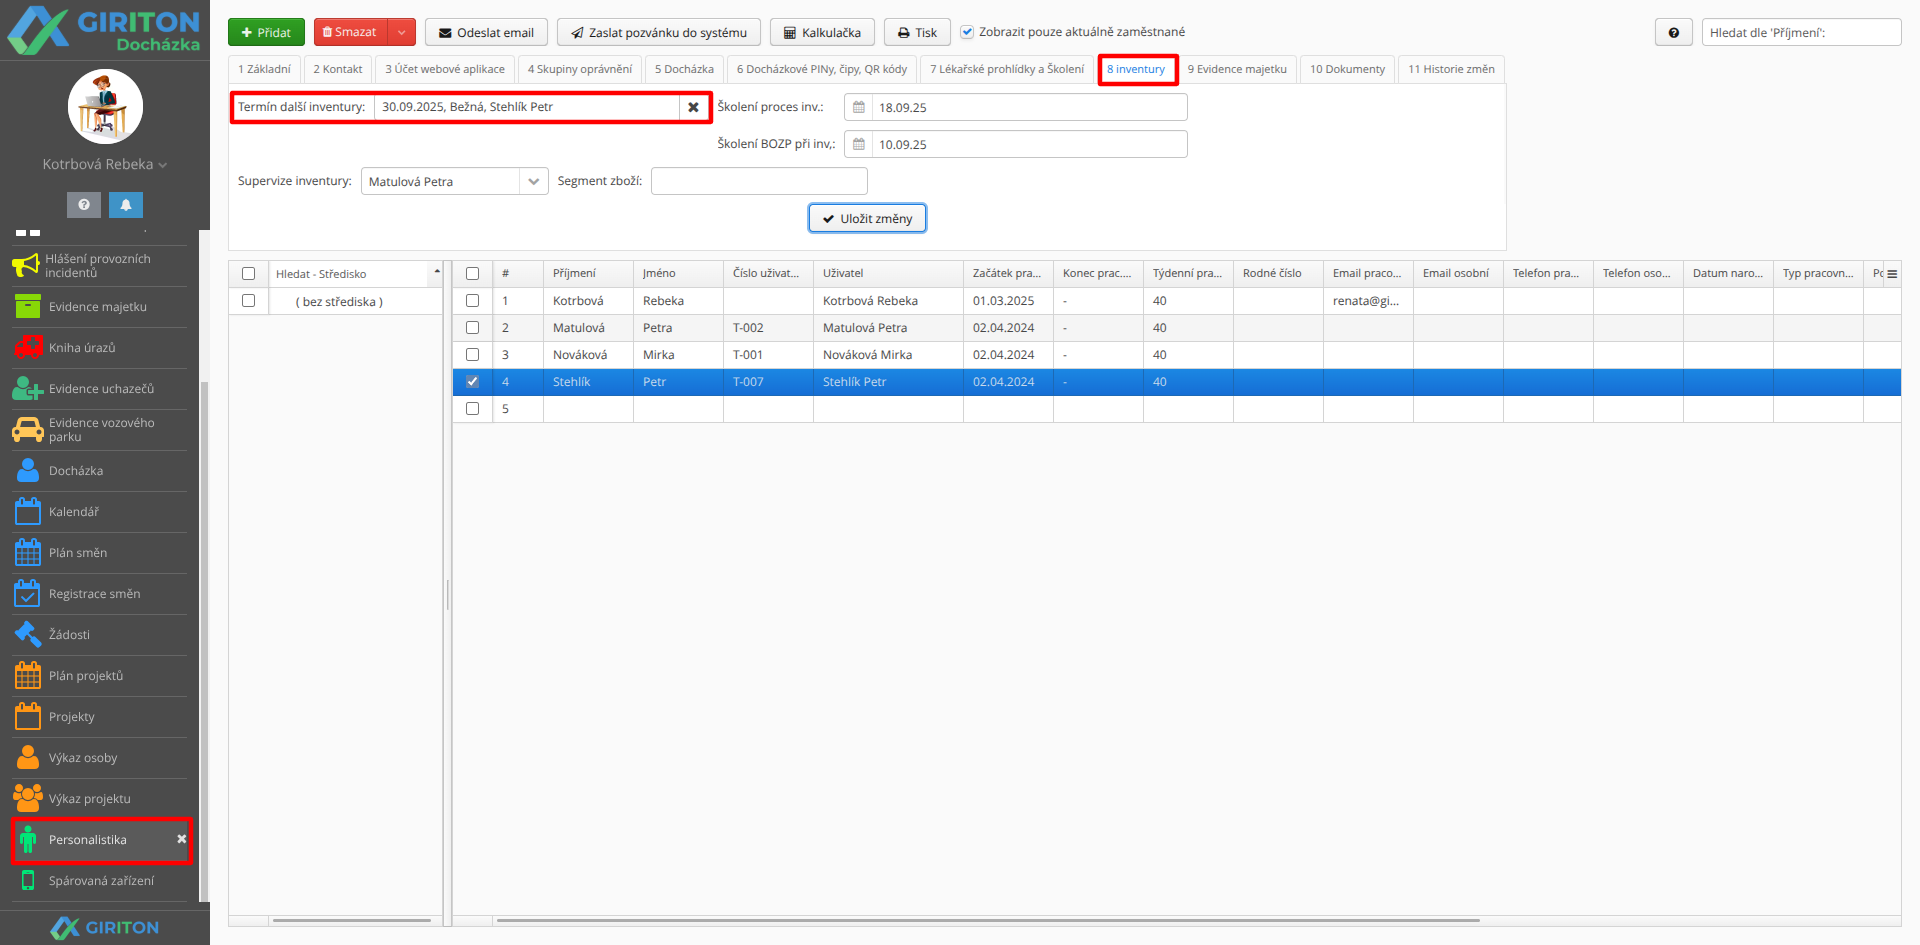
Task: Check the empty row 5 checkbox
Action: click(x=473, y=409)
